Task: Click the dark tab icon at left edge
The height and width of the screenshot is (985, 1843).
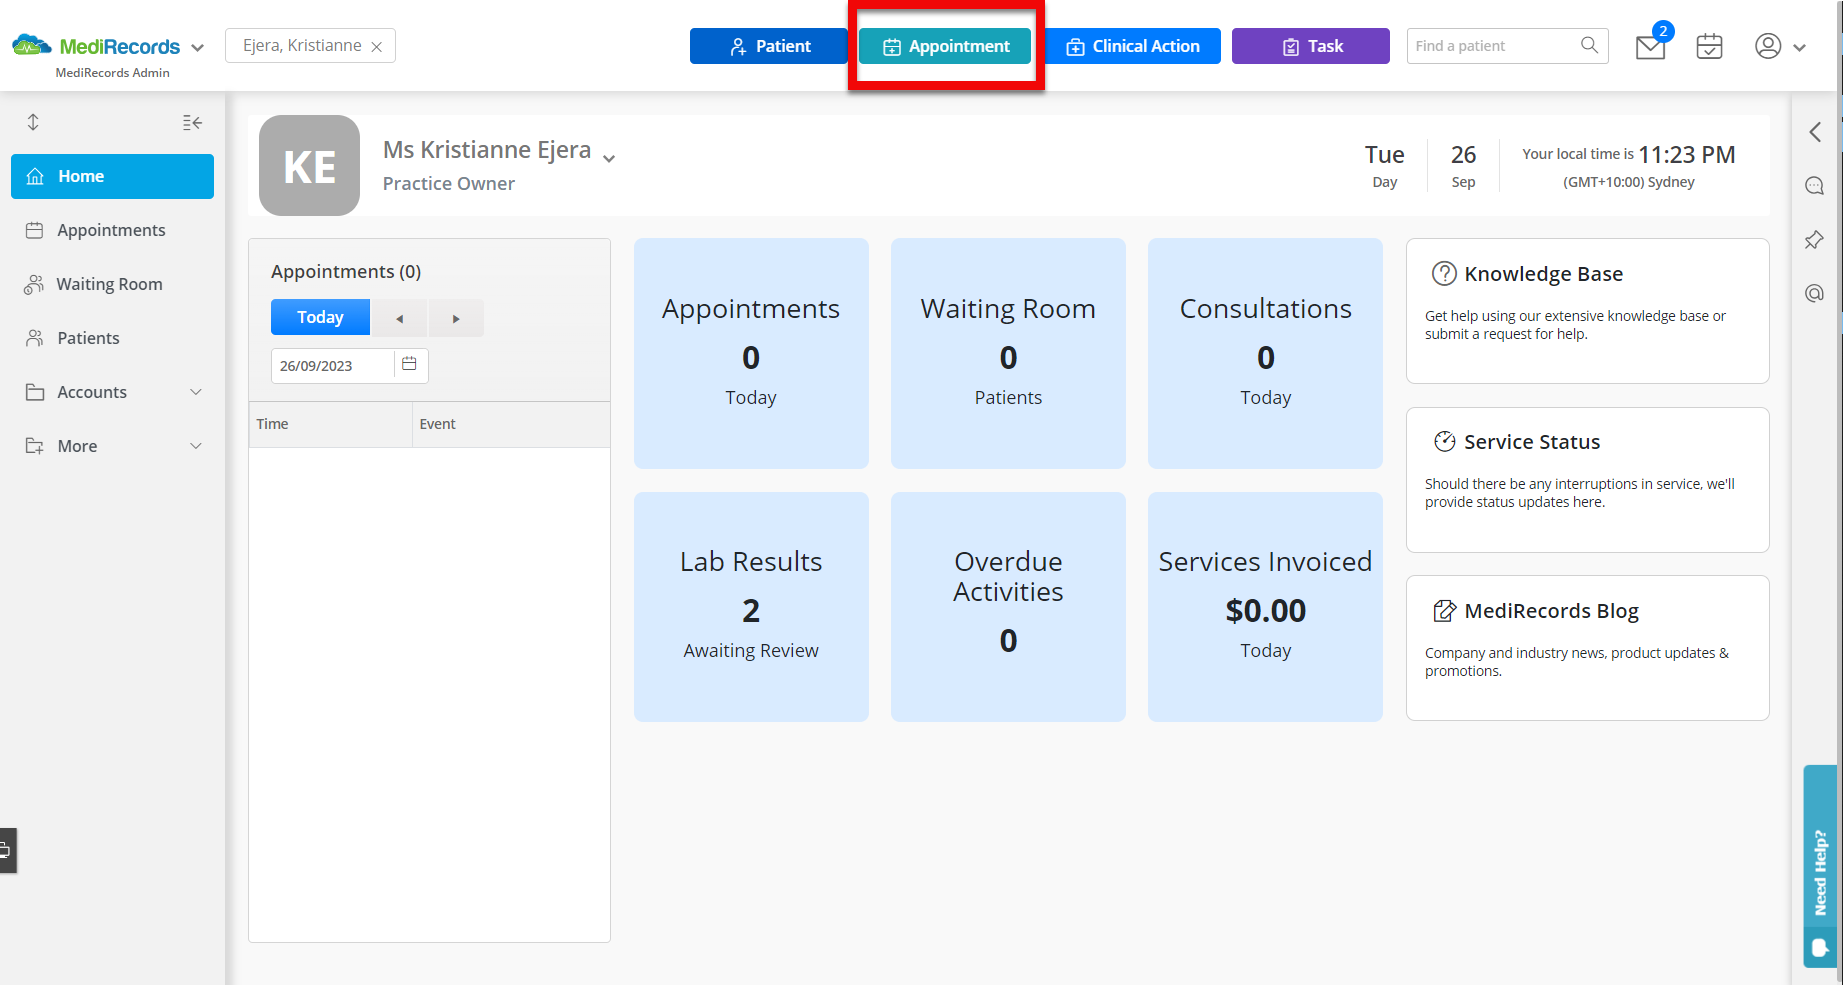Action: (x=7, y=851)
